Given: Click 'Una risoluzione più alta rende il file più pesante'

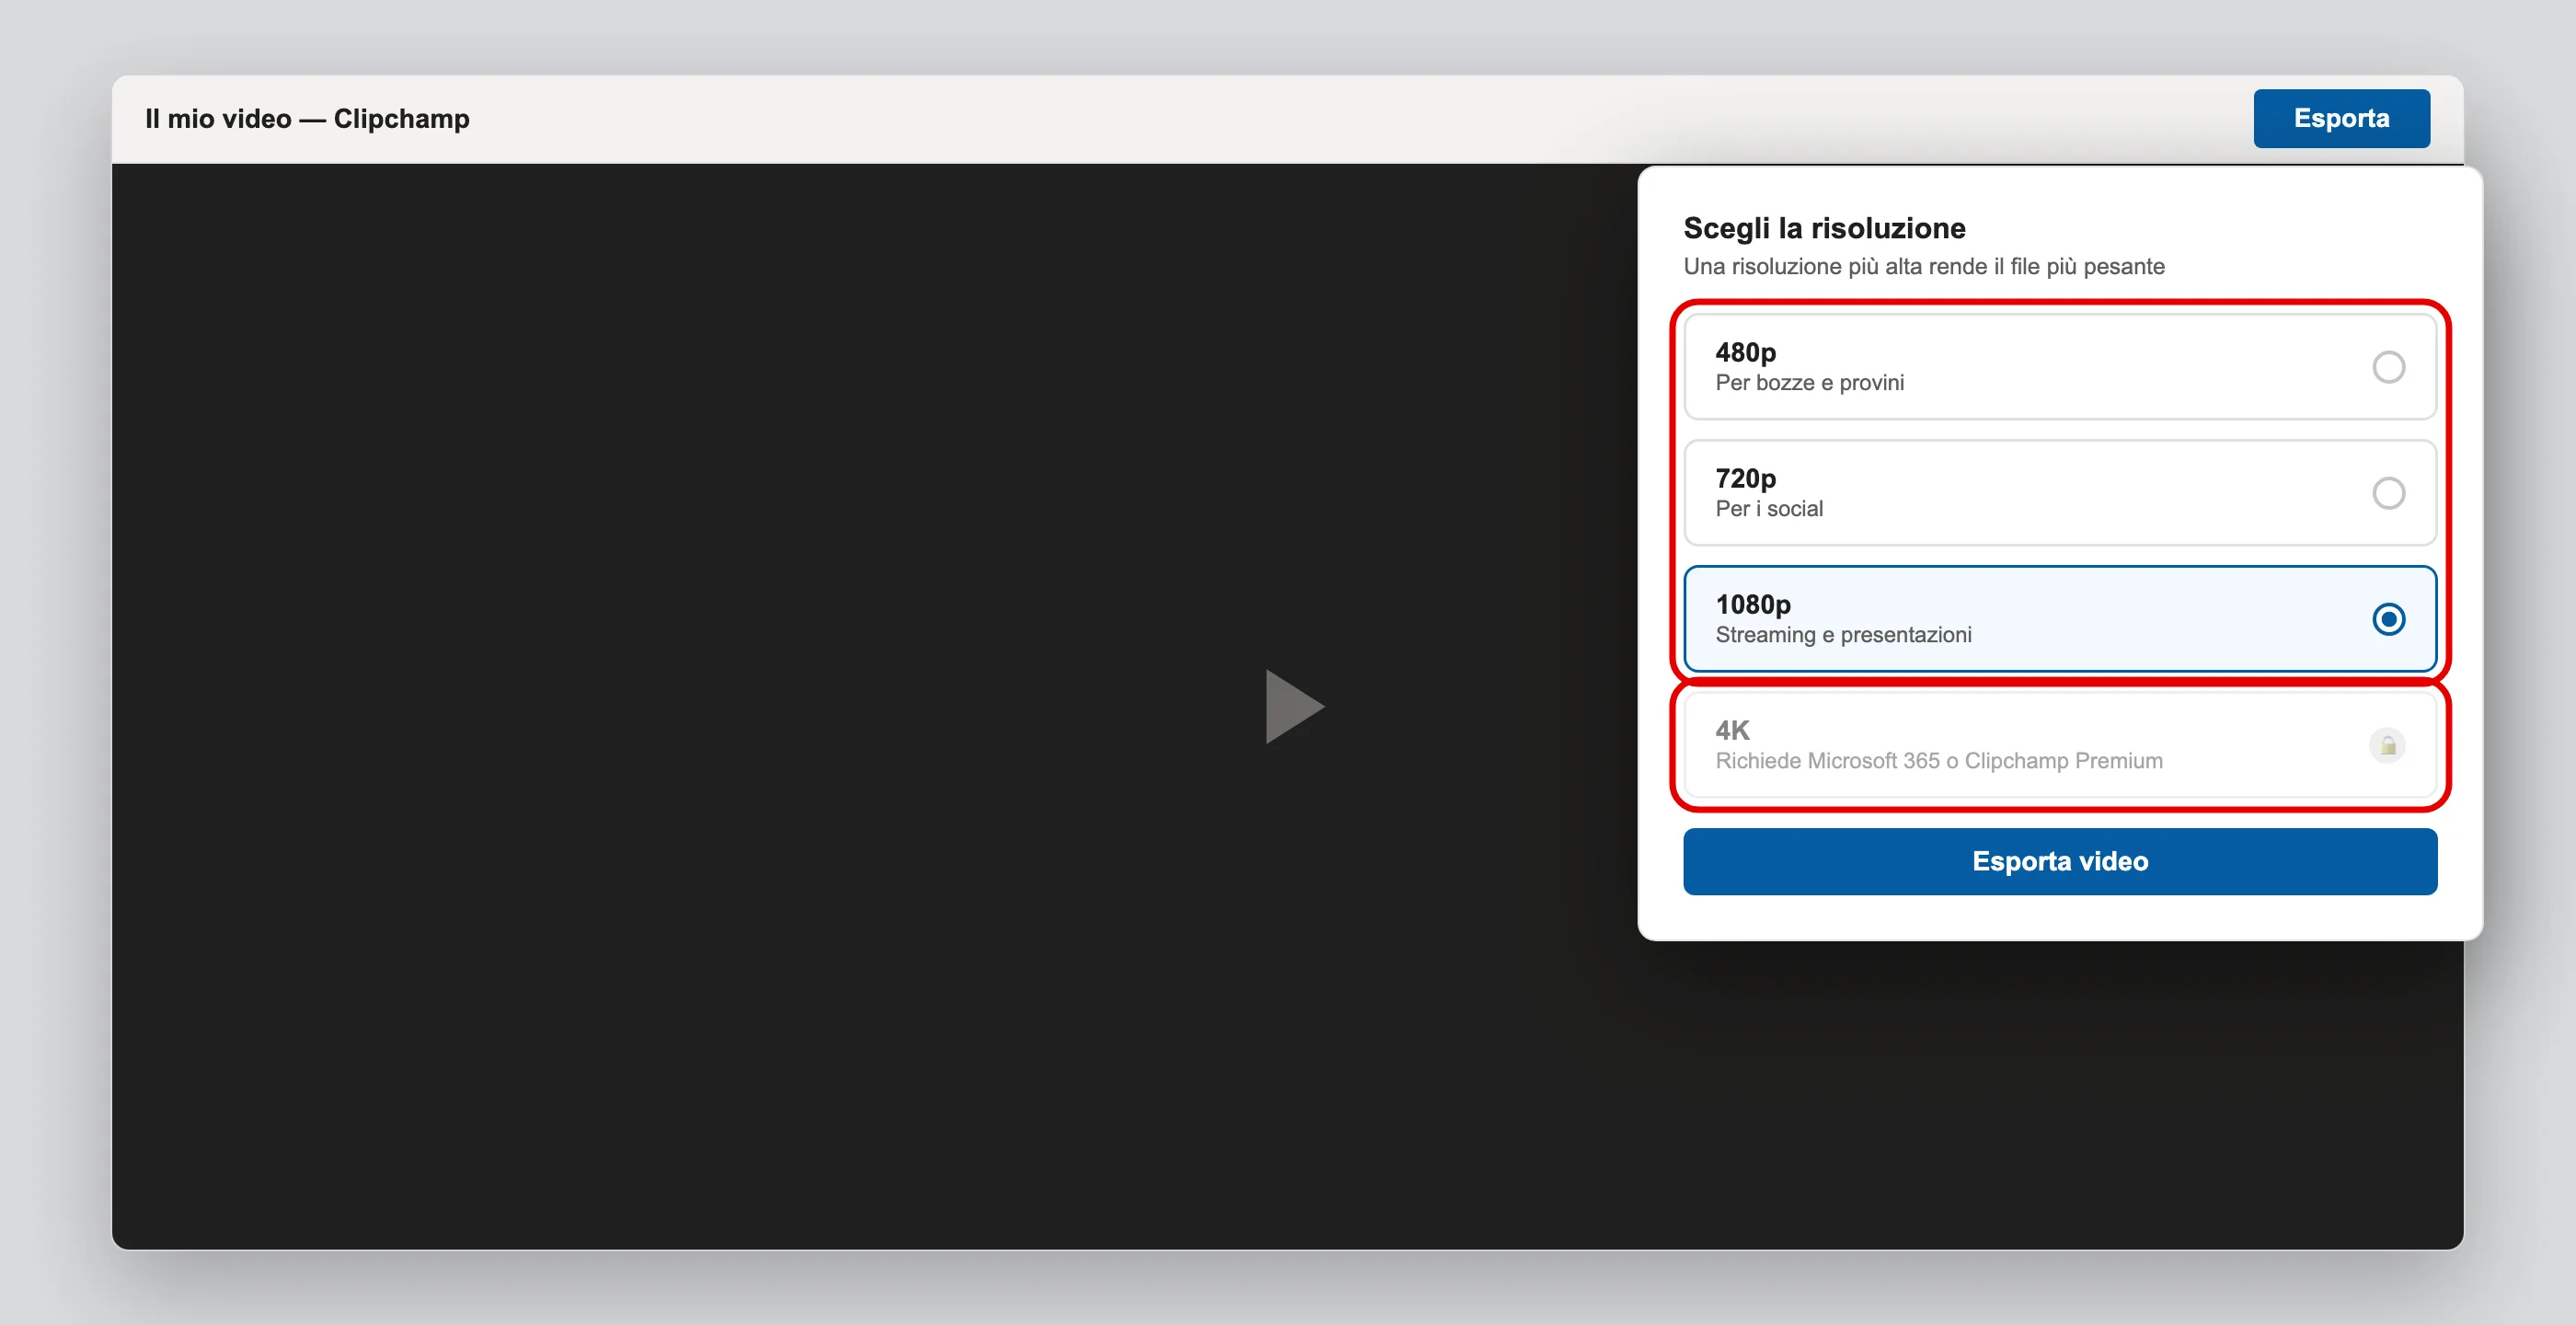Looking at the screenshot, I should click(1923, 266).
